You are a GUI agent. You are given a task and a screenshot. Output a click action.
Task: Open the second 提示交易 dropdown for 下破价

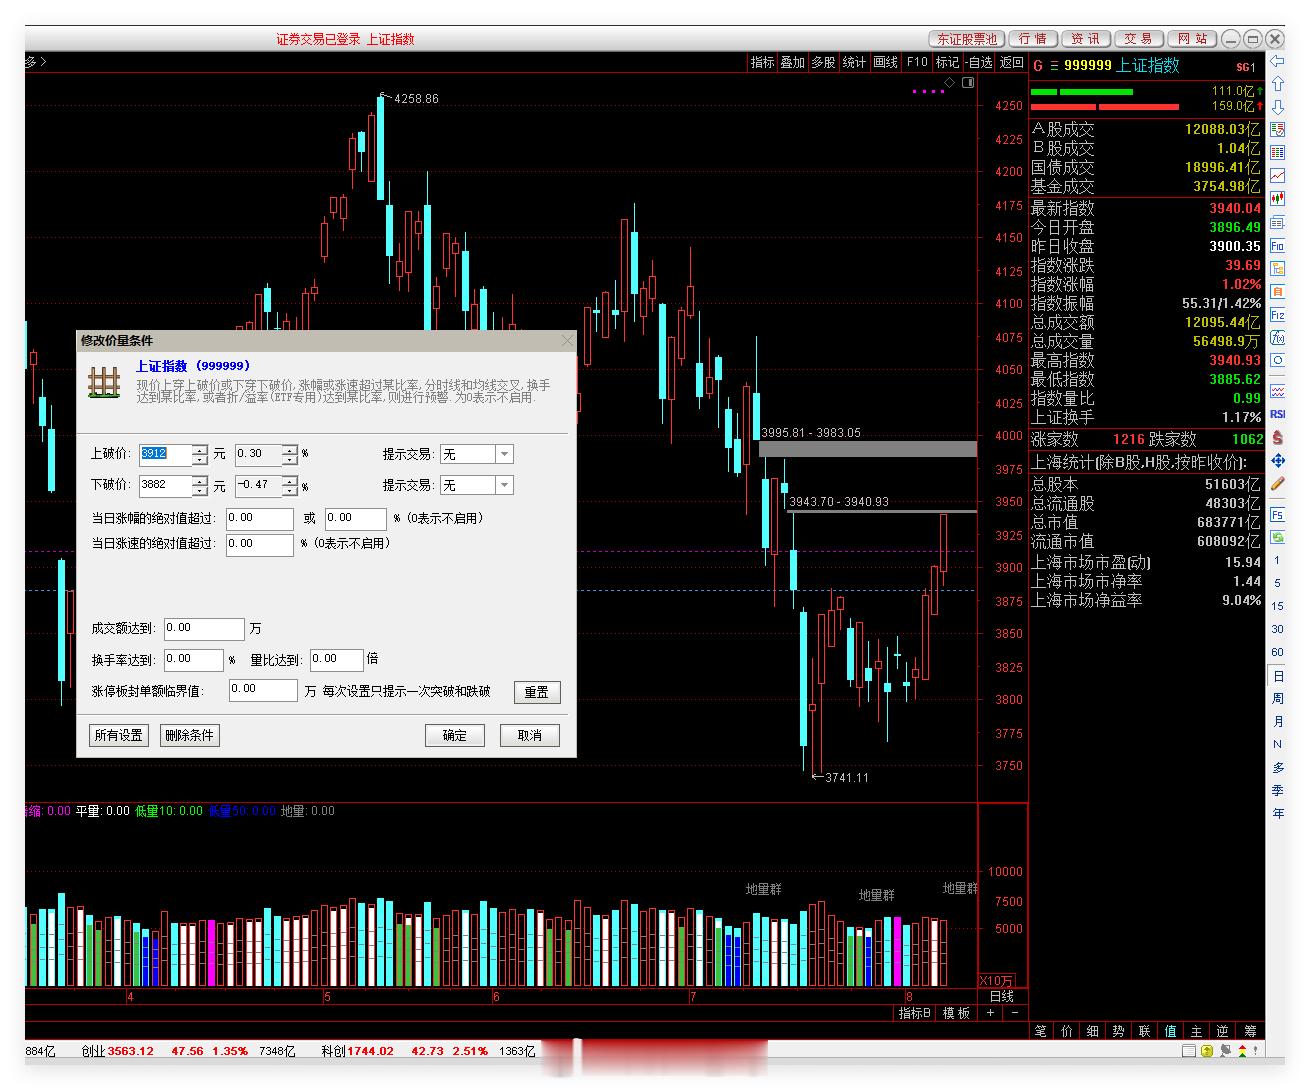504,485
